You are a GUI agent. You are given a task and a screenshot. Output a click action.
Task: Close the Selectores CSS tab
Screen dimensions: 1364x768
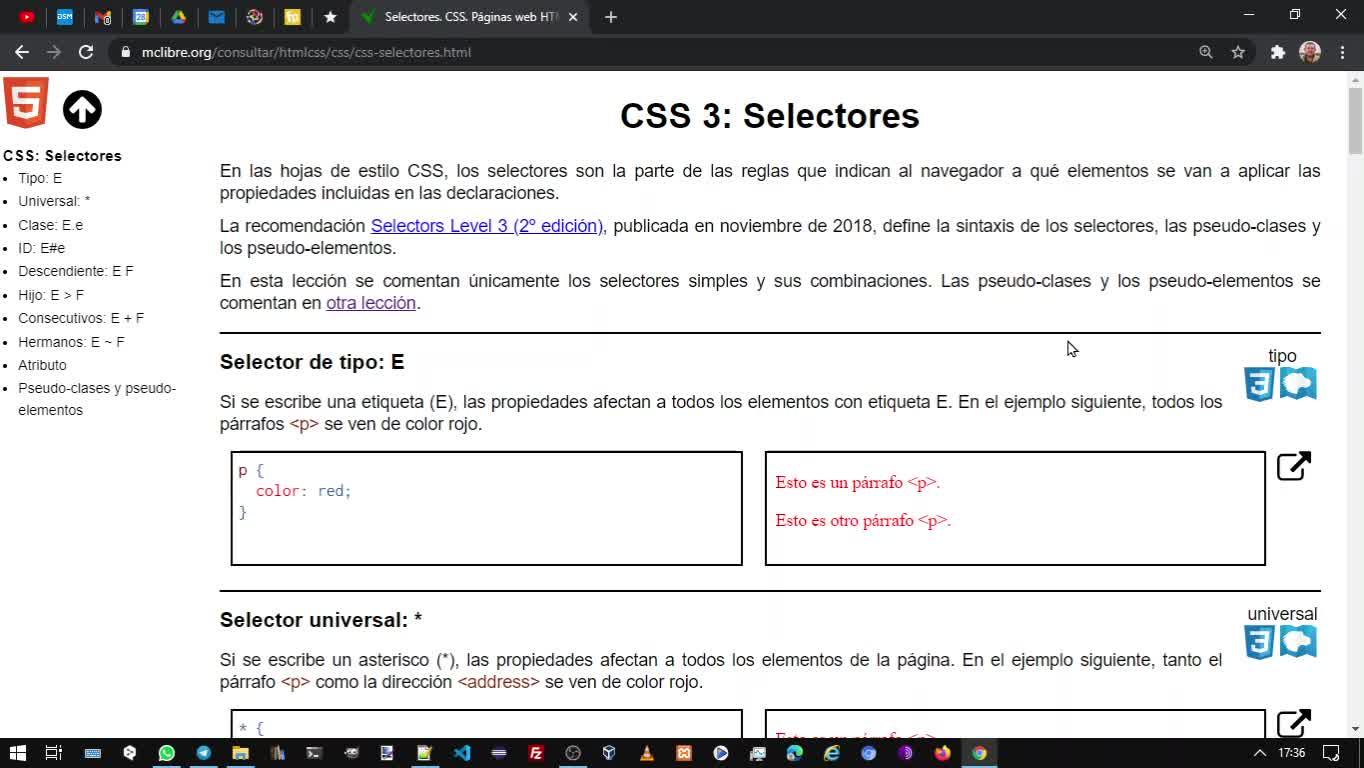tap(573, 17)
